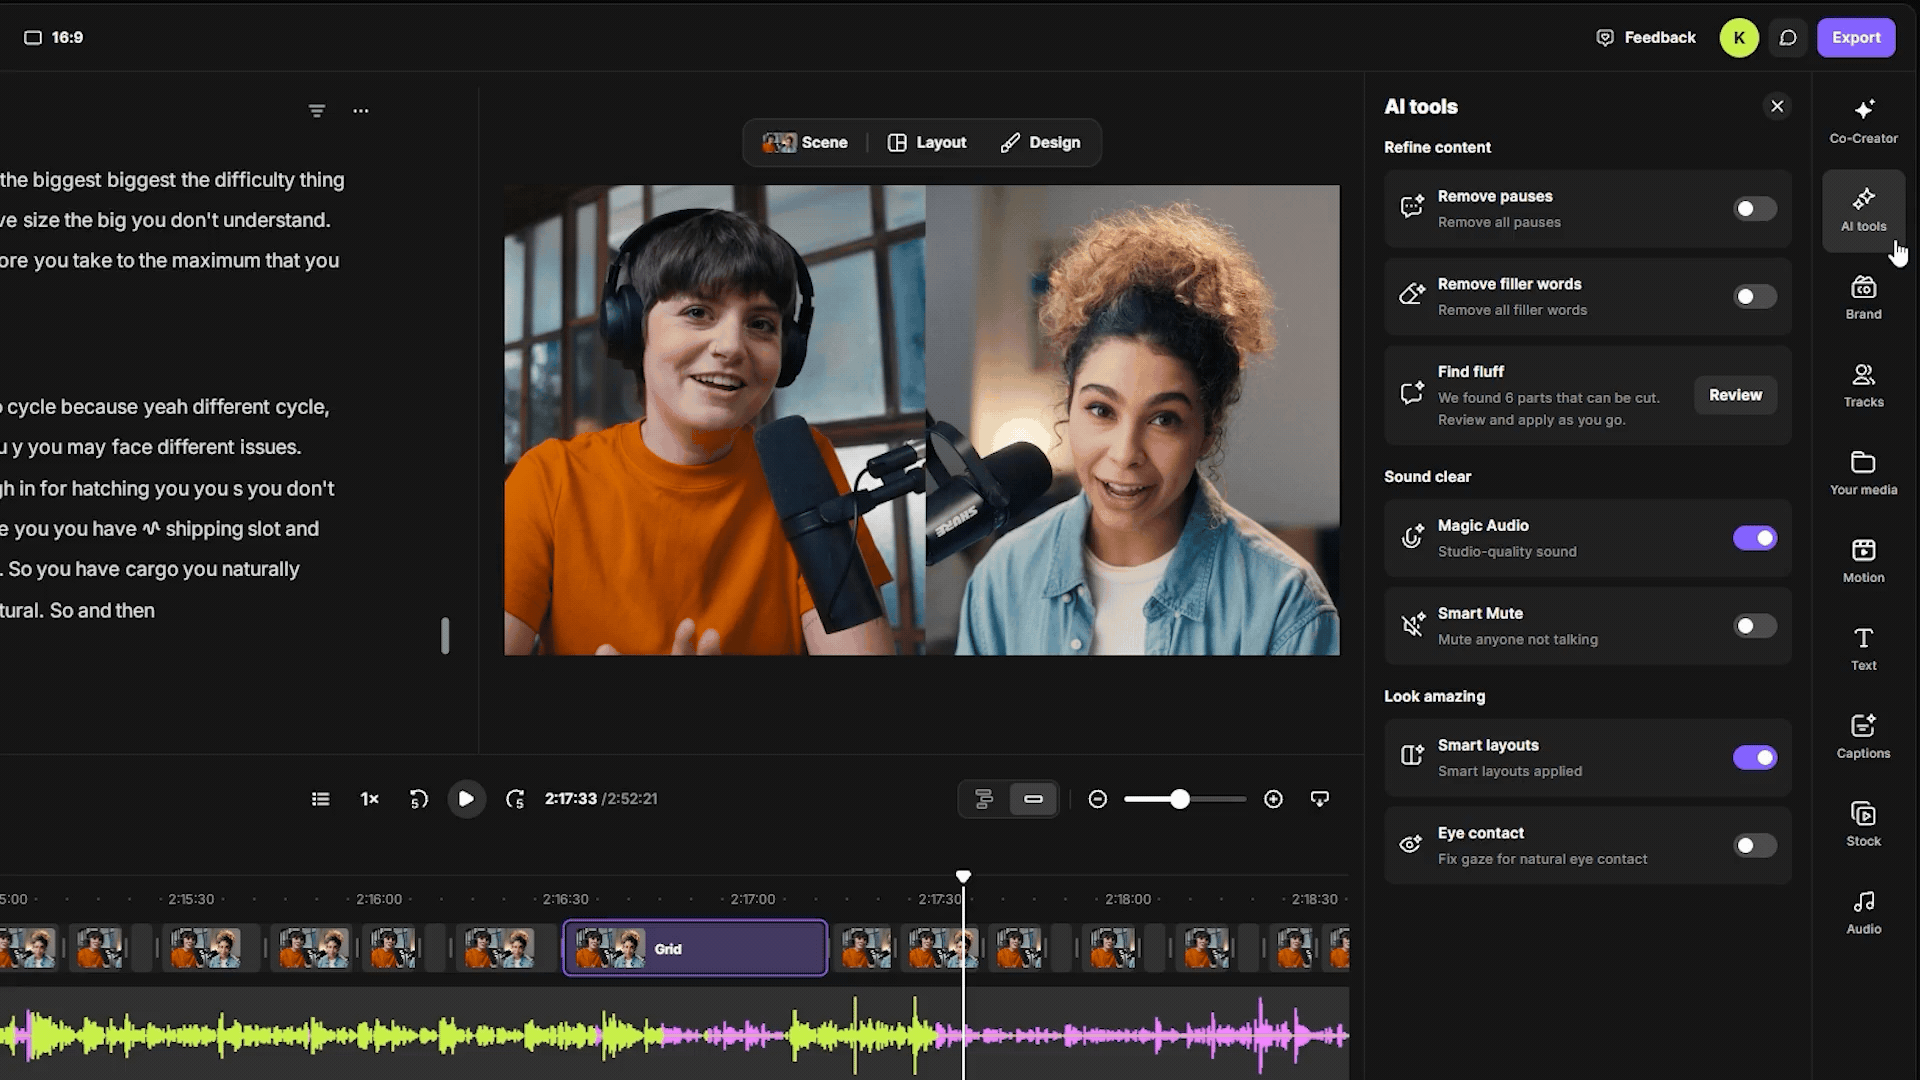The width and height of the screenshot is (1920, 1080).
Task: Enable Eye contact correction
Action: (x=1755, y=846)
